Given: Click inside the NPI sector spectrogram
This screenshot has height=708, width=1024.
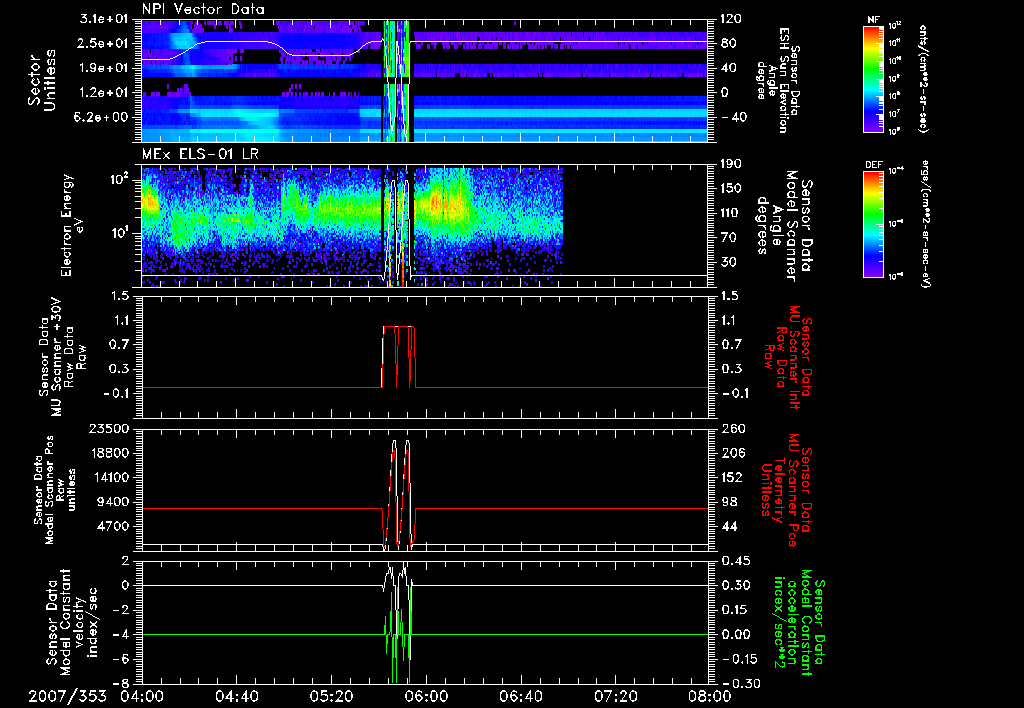Looking at the screenshot, I should tap(424, 80).
